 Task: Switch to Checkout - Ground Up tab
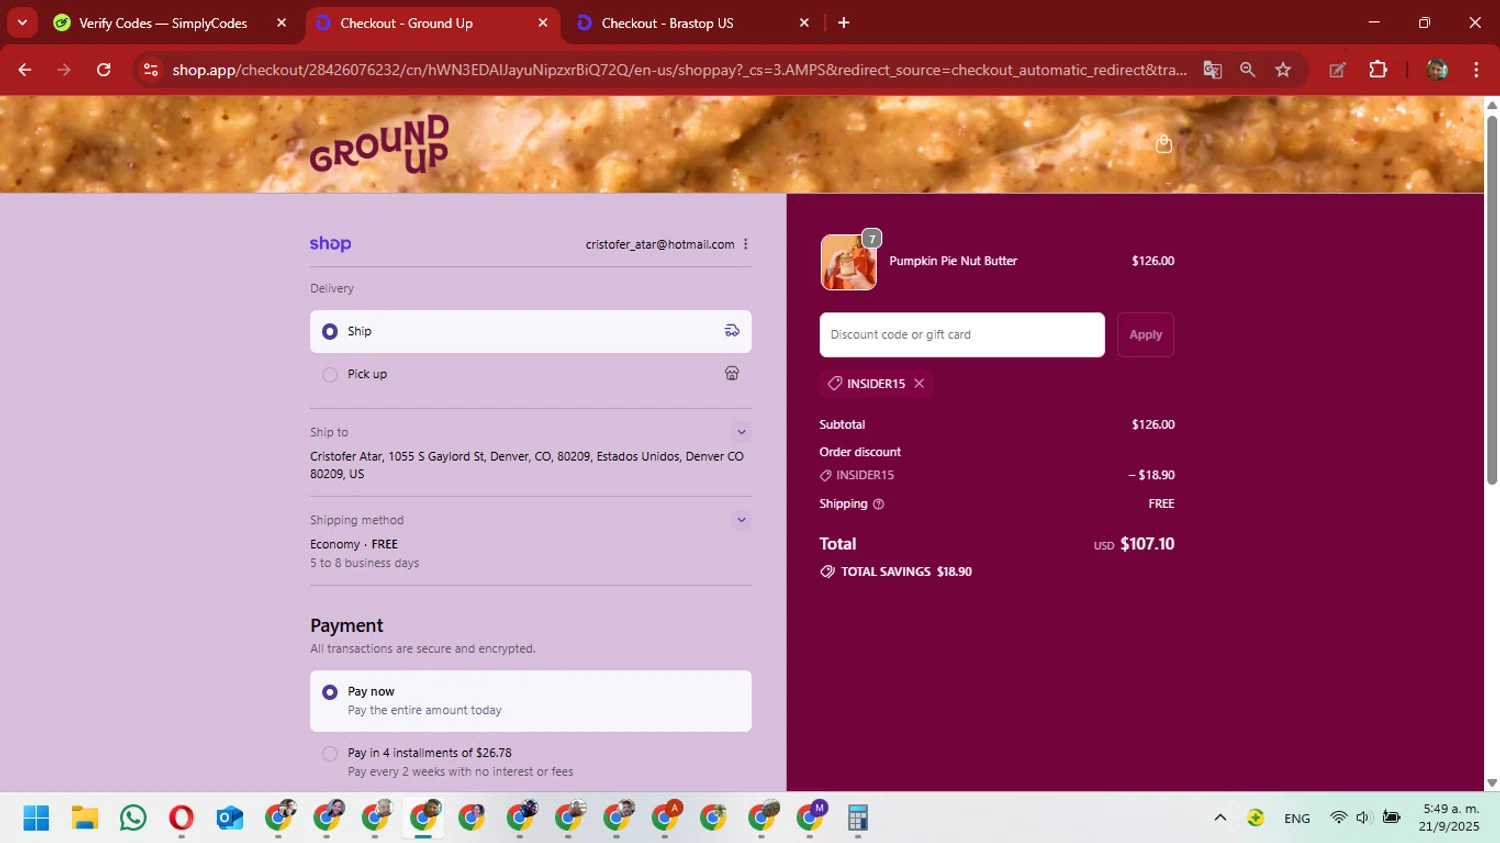(431, 23)
